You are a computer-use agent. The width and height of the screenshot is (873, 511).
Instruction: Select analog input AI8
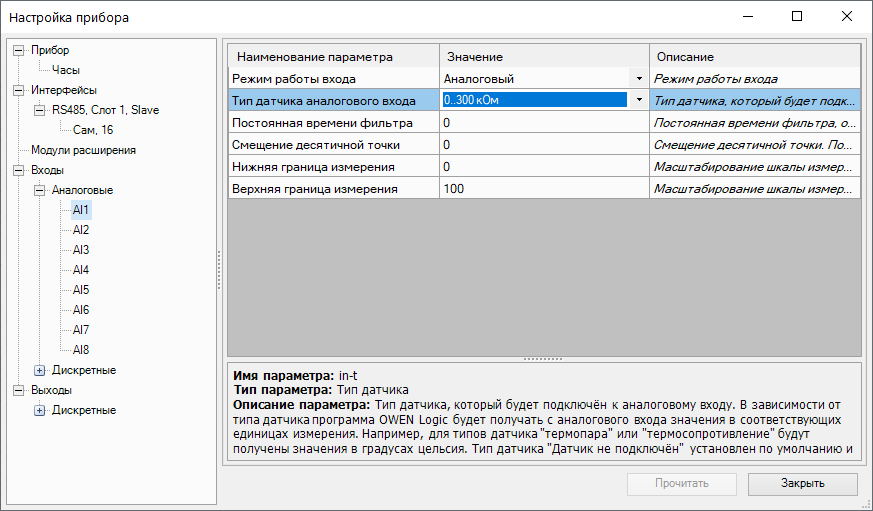[81, 350]
